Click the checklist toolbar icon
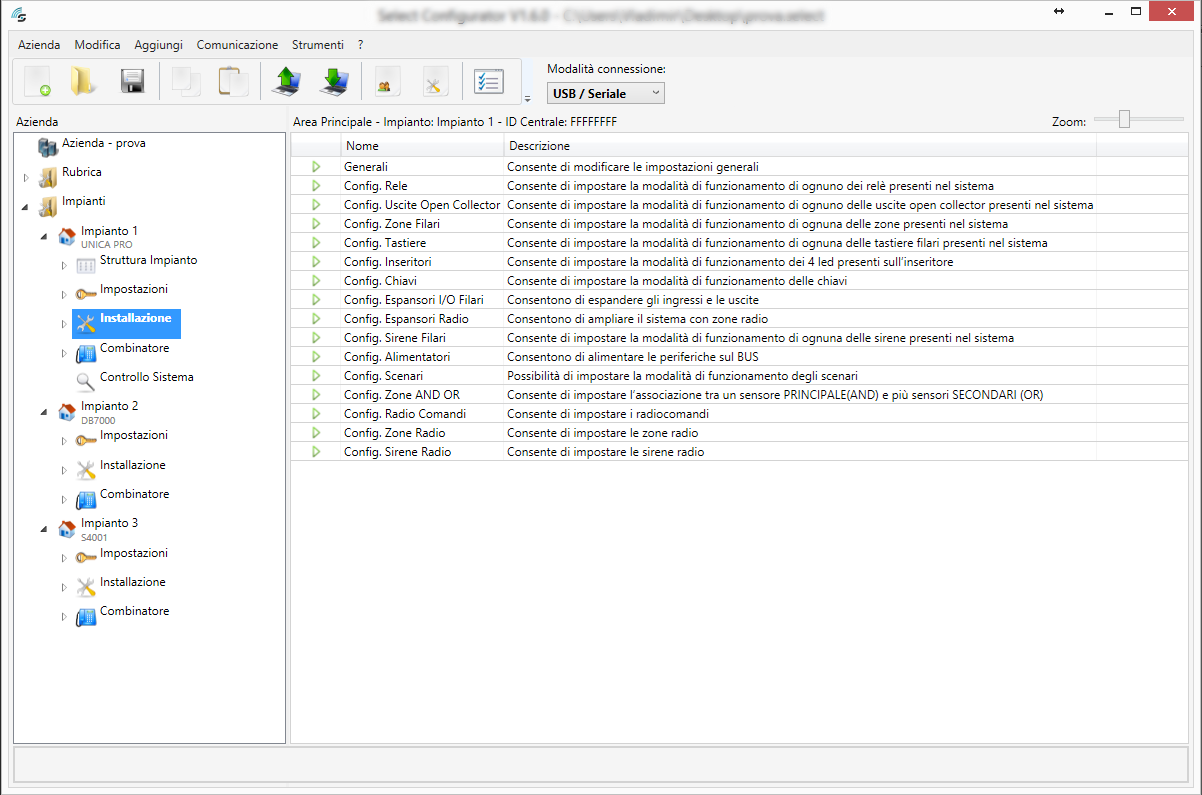This screenshot has height=795, width=1202. (x=489, y=81)
